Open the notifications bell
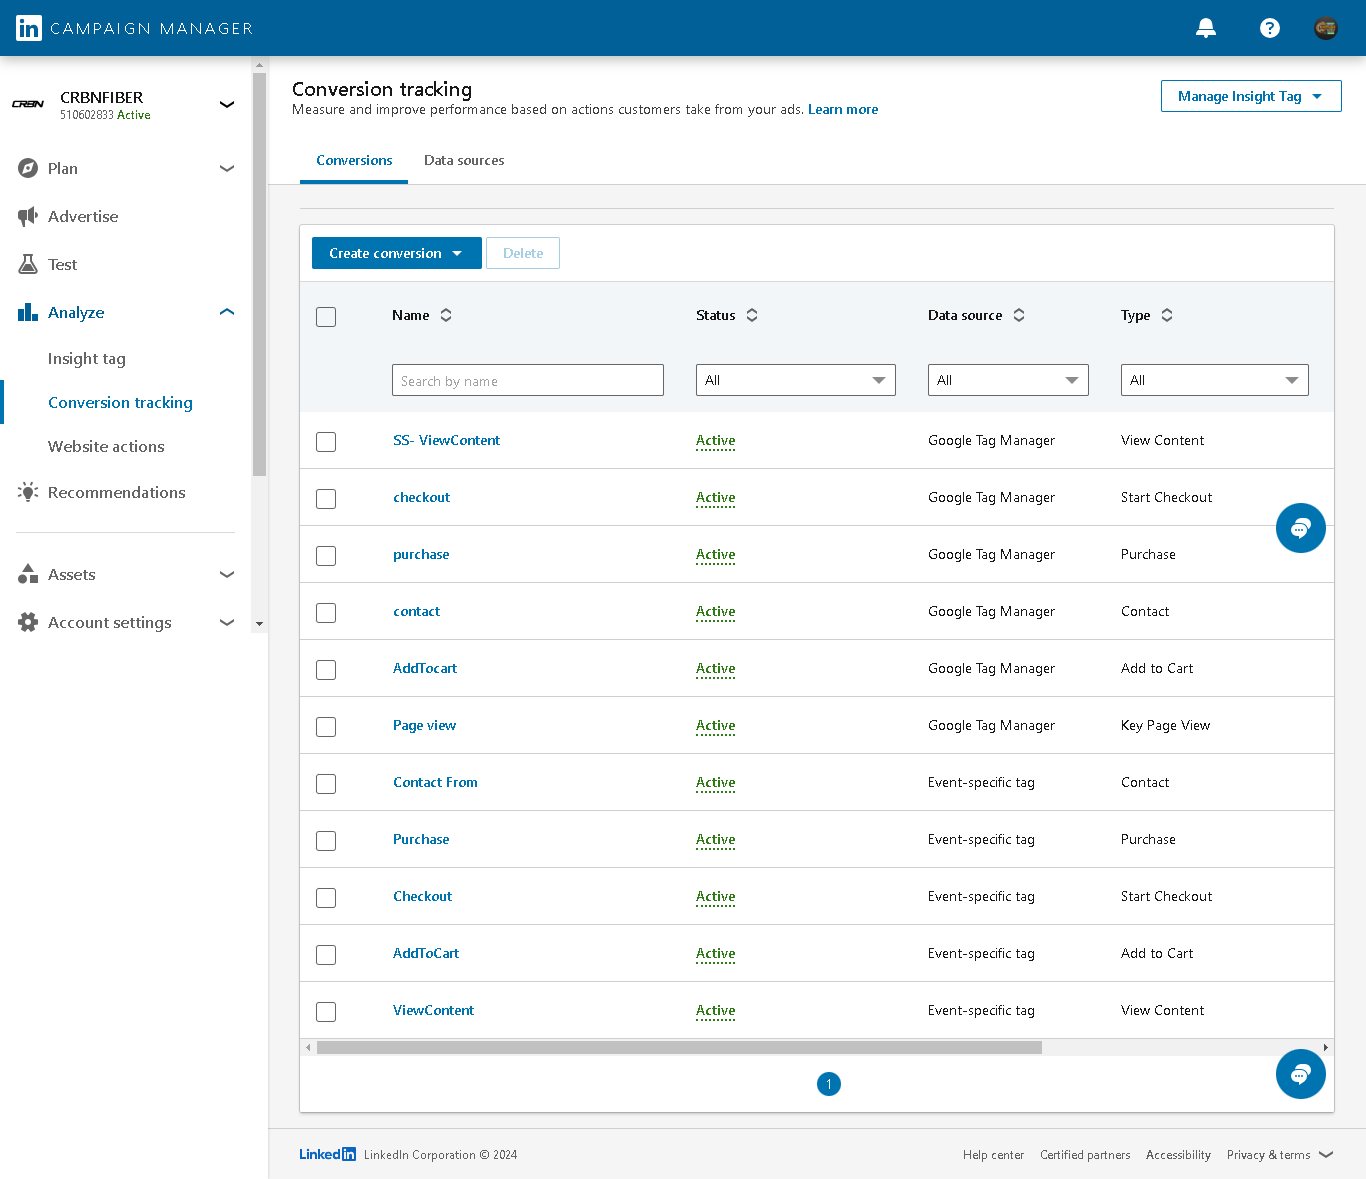1366x1179 pixels. point(1206,28)
